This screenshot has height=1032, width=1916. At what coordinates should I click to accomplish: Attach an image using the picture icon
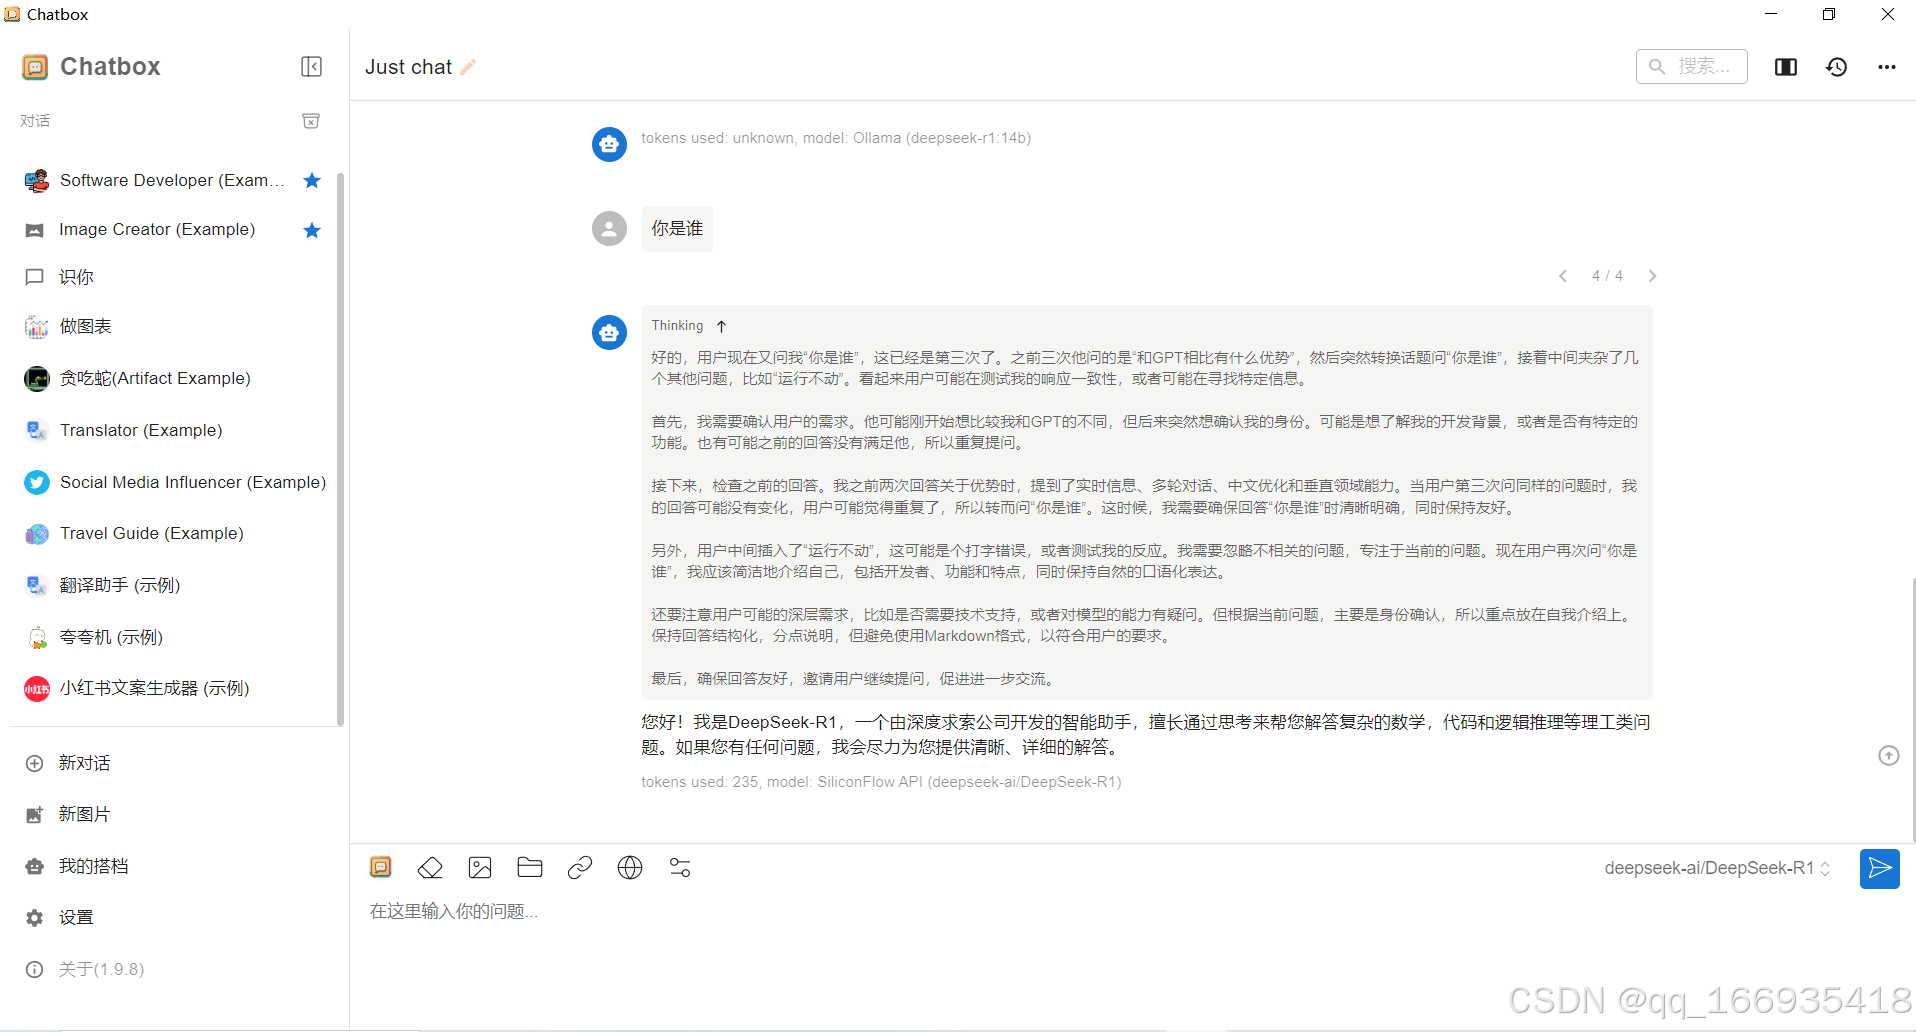tap(480, 867)
